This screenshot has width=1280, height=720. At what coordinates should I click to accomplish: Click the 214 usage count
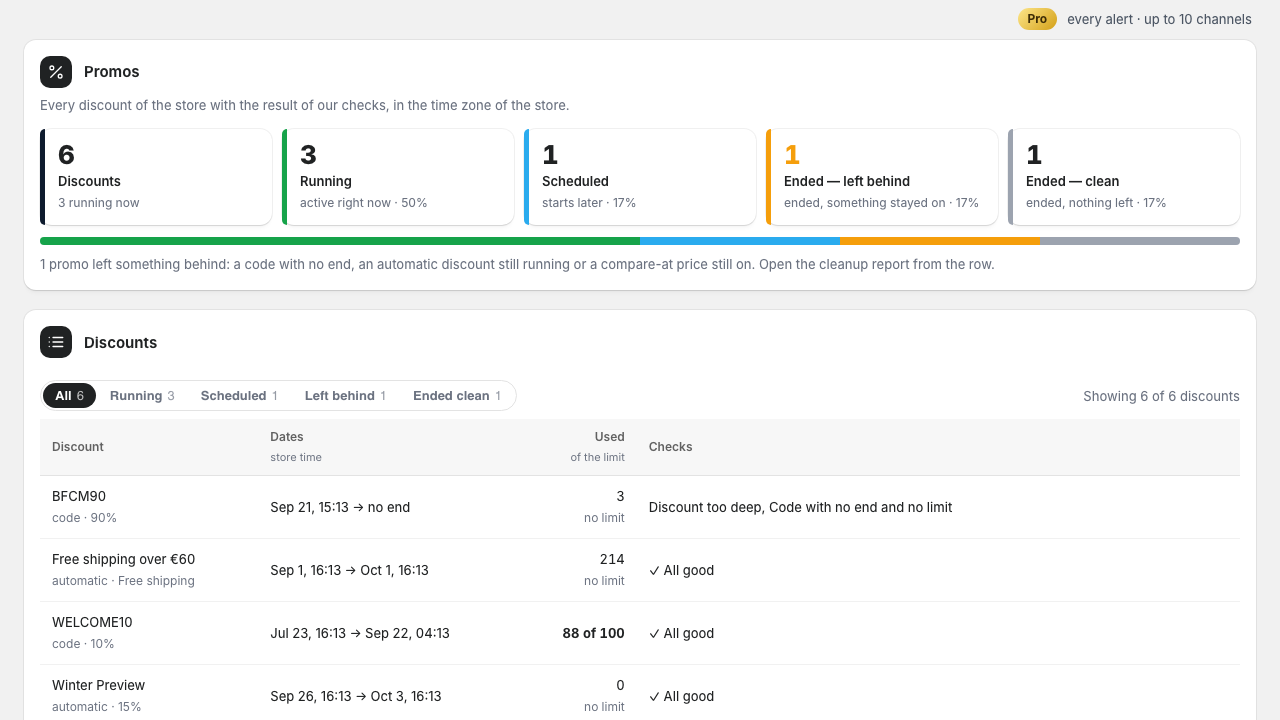[612, 559]
